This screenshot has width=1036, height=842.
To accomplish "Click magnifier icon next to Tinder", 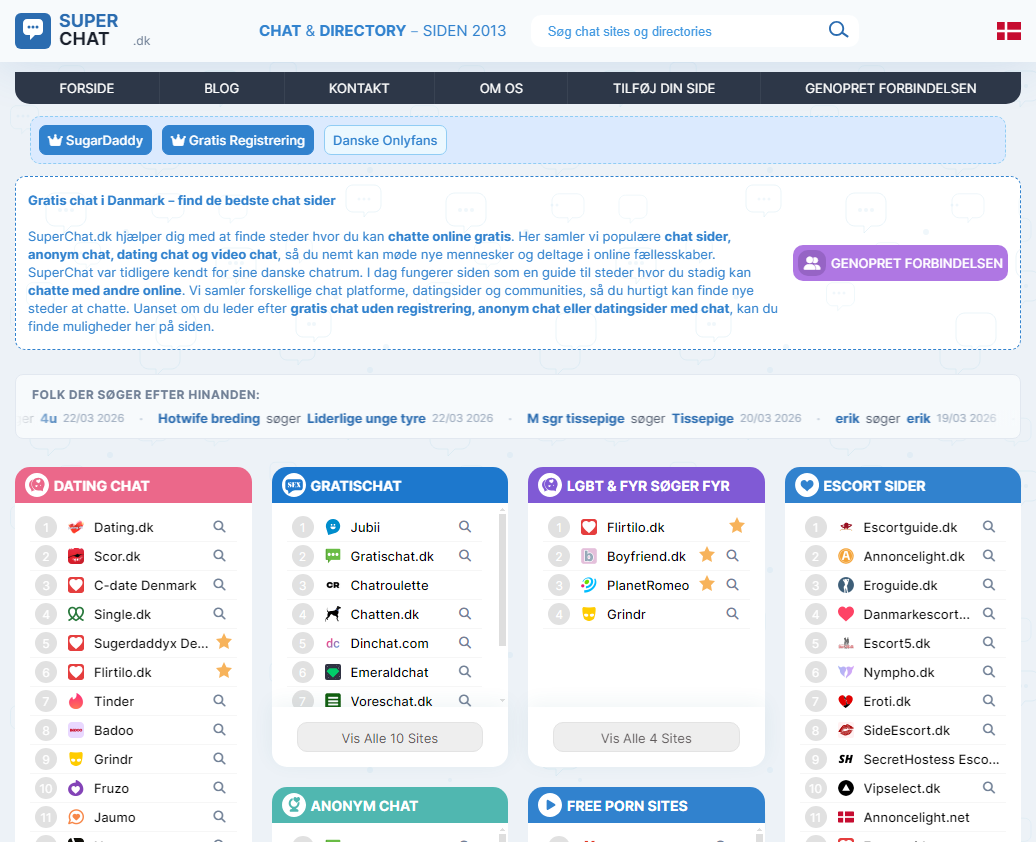I will pyautogui.click(x=219, y=701).
